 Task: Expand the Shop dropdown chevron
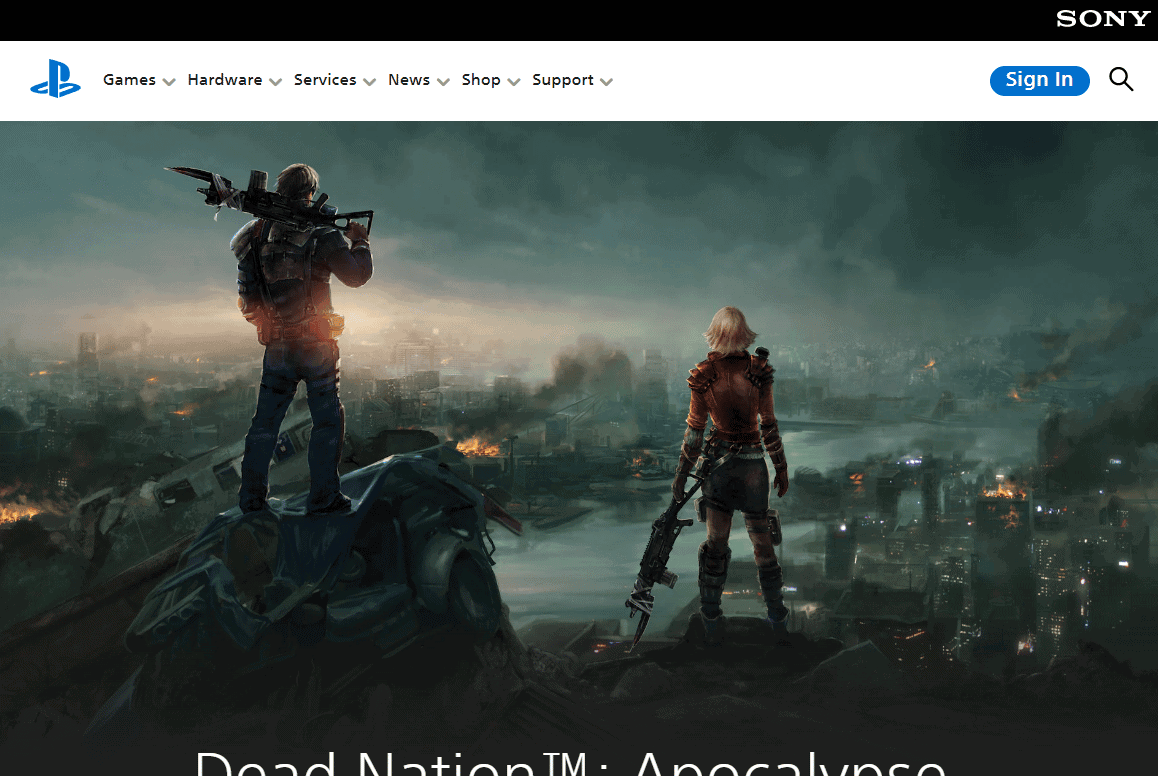point(514,82)
